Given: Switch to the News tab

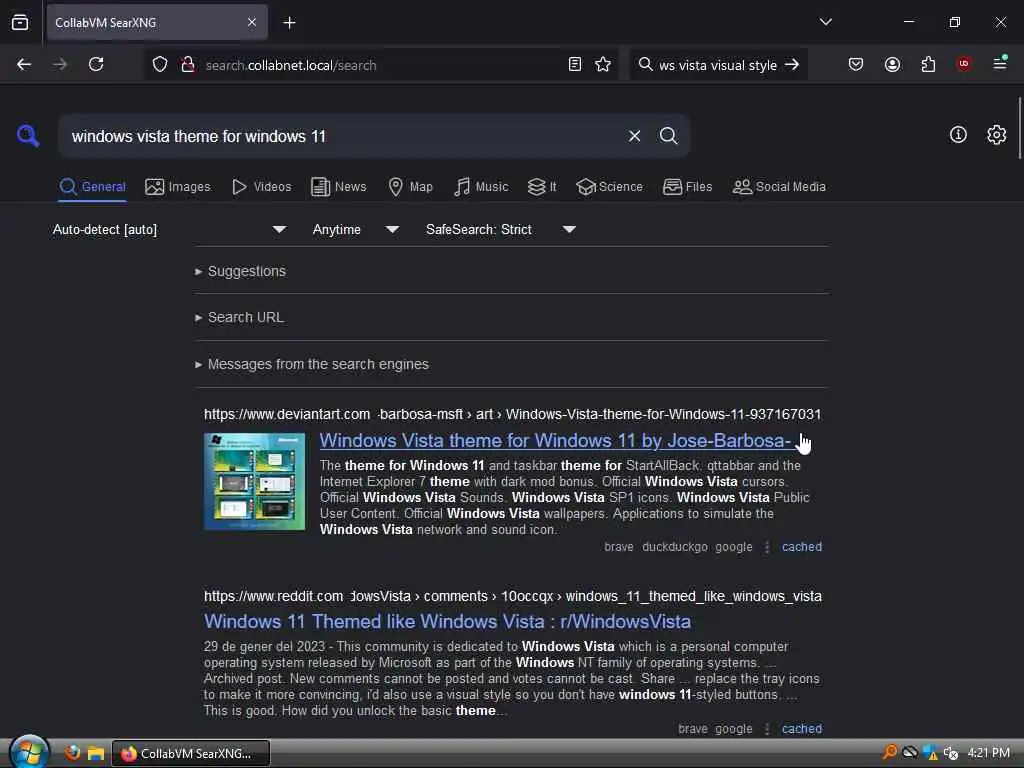Looking at the screenshot, I should click(x=338, y=187).
